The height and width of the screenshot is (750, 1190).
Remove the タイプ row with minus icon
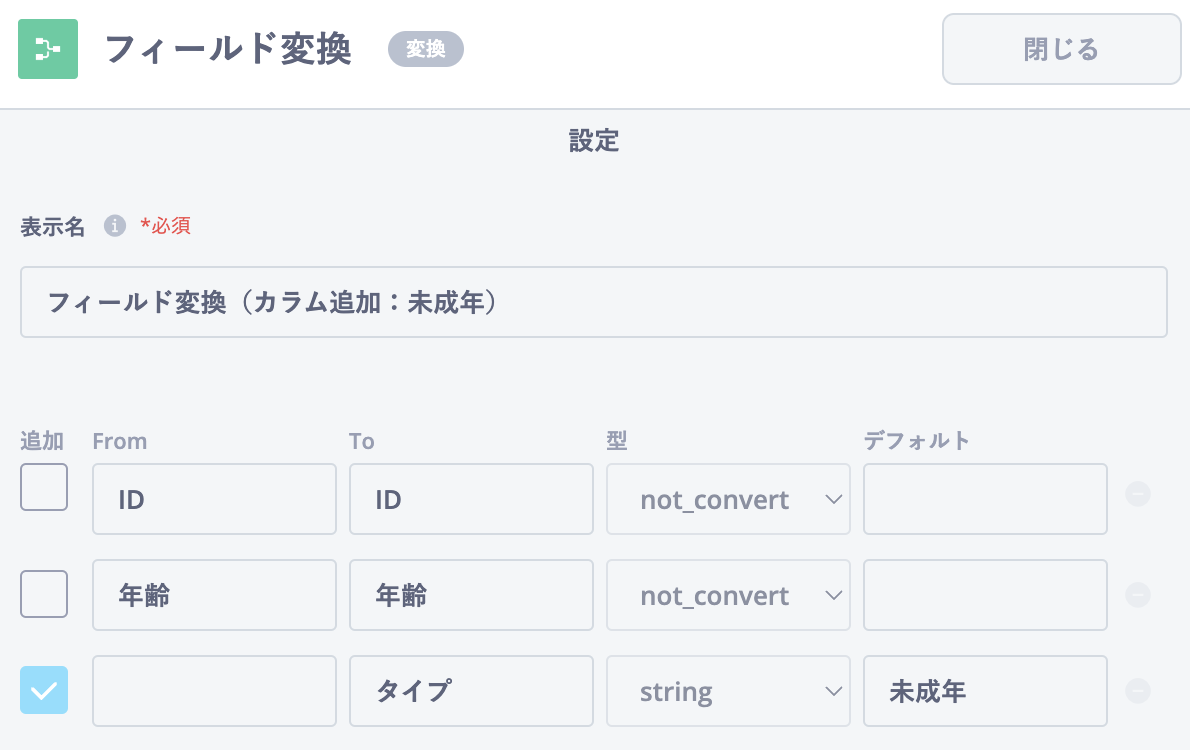(1138, 691)
